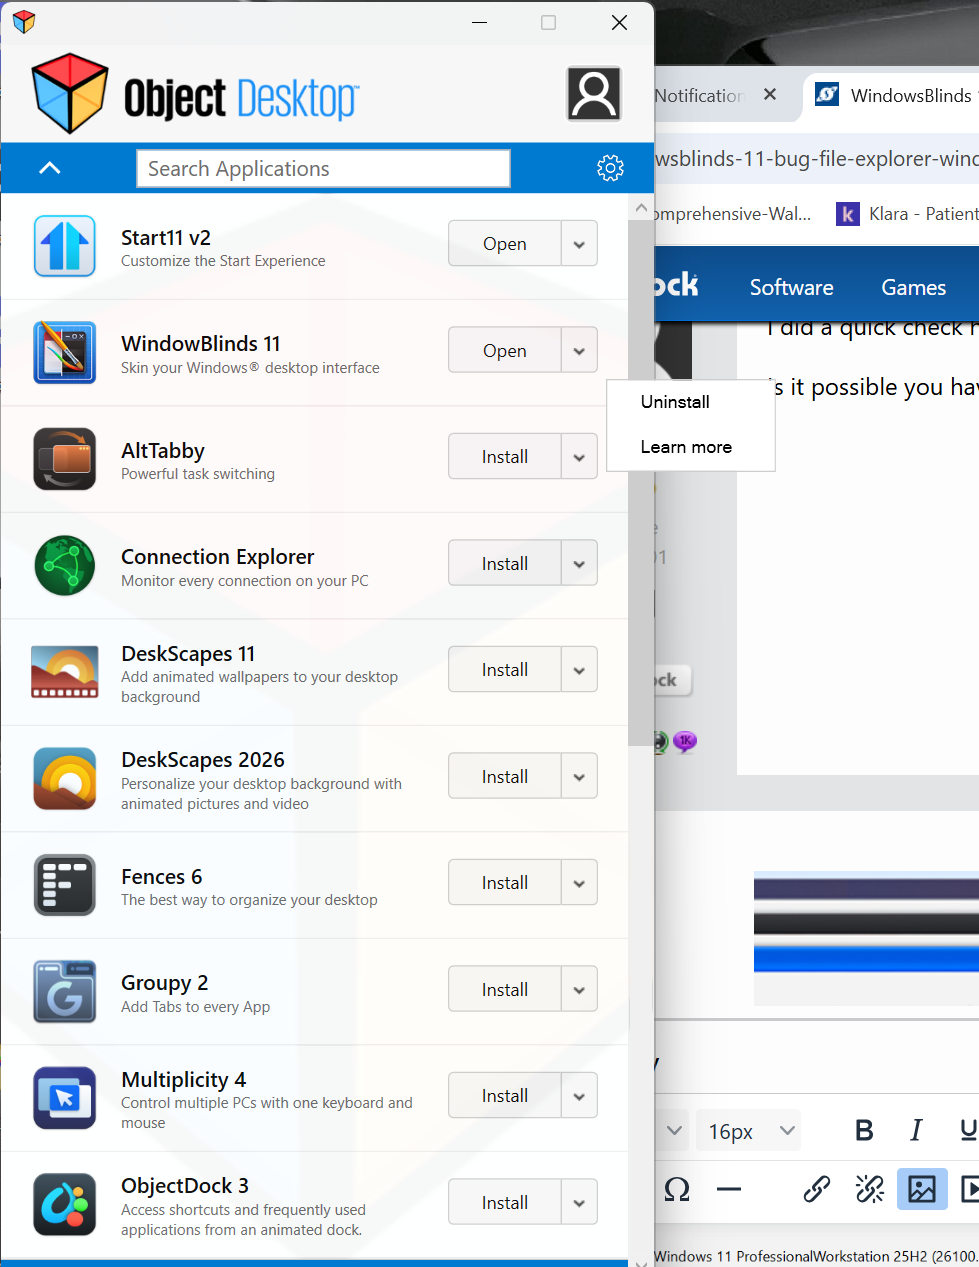
Task: Click the DeskScapes 2026 app icon
Action: pyautogui.click(x=65, y=778)
